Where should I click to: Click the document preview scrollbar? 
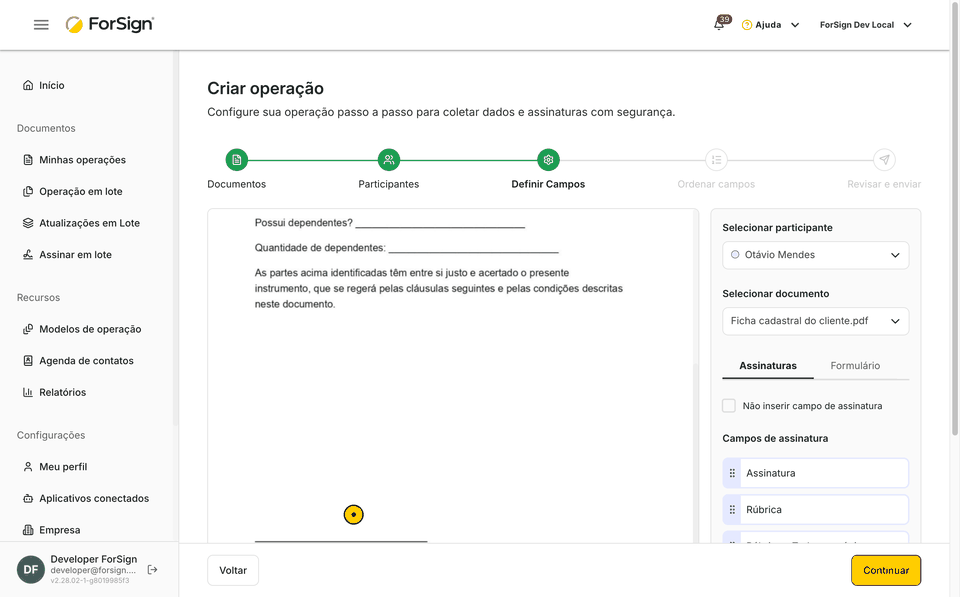pos(696,453)
